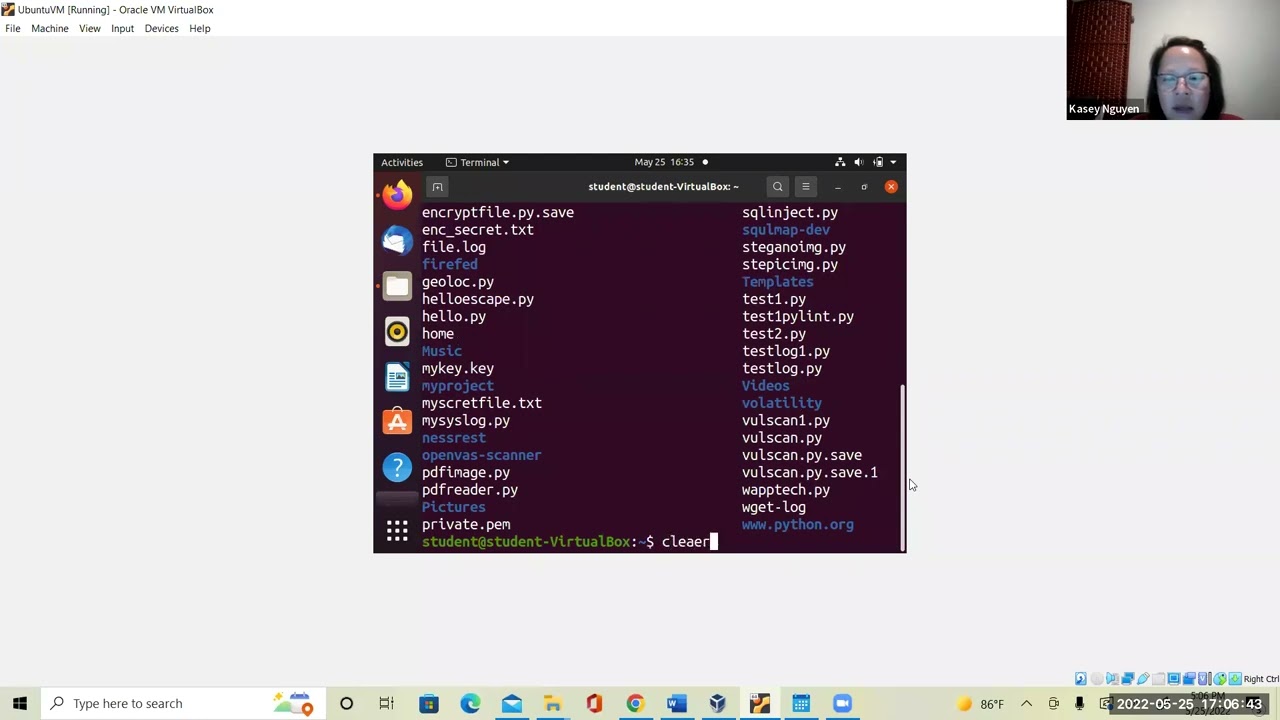The height and width of the screenshot is (720, 1280).
Task: Click the 'sqlinject.py' file name
Action: tap(790, 212)
